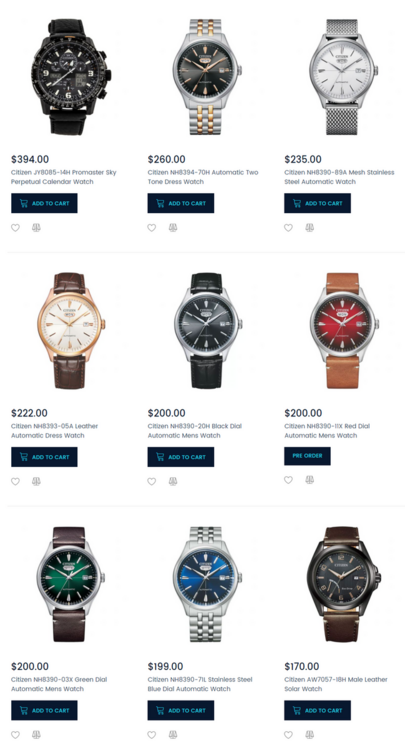Compare scale icon for NH8393-05A Leather watch
This screenshot has height=750, width=405.
[x=36, y=481]
